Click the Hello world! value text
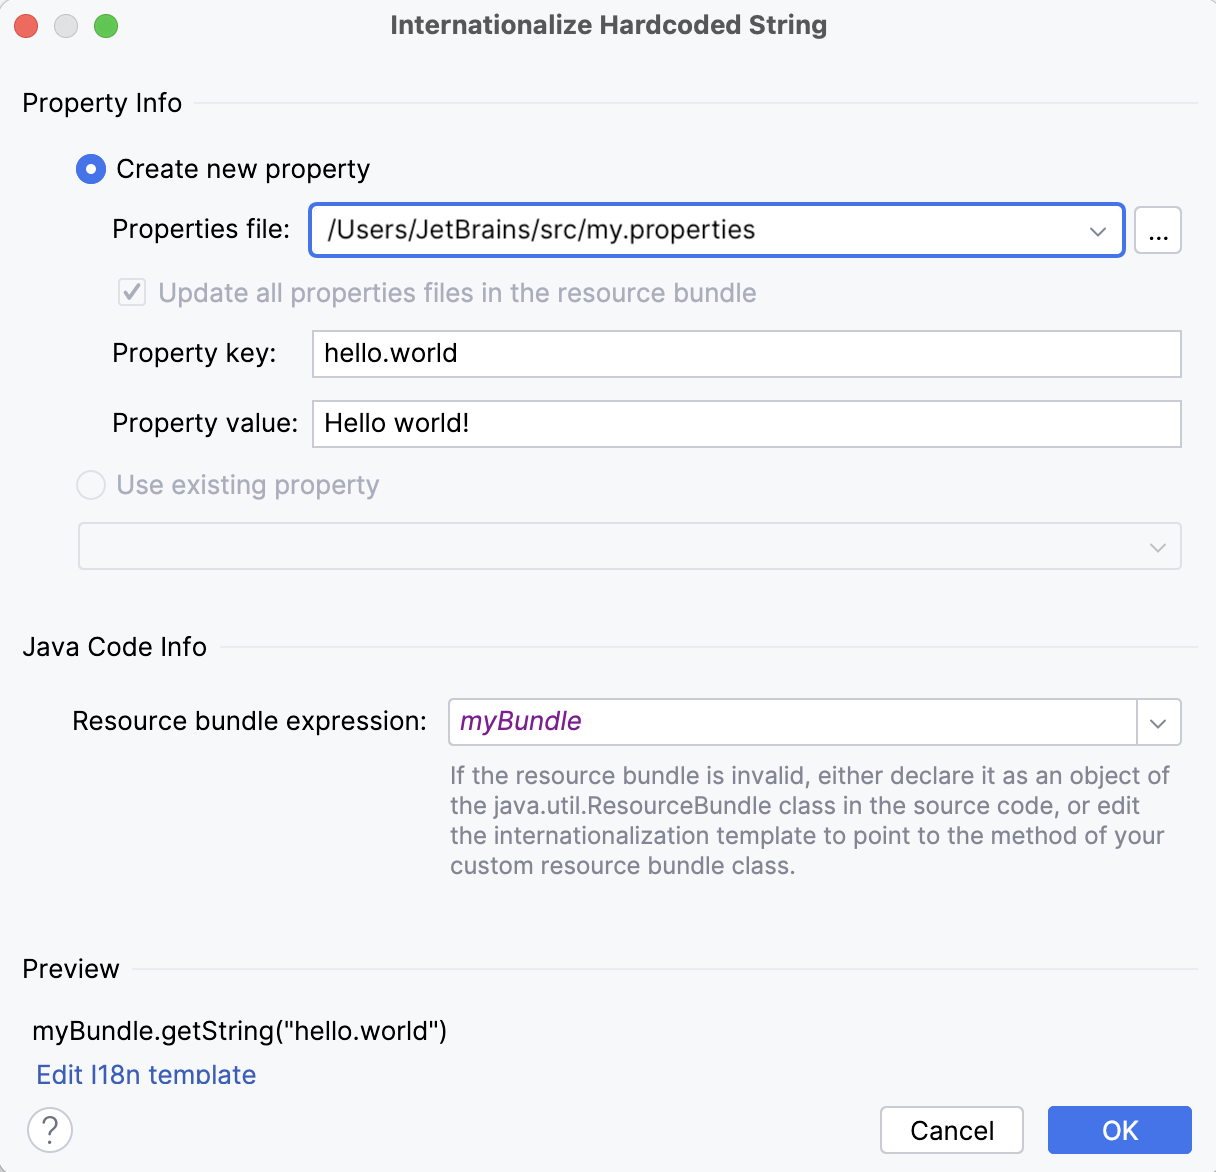This screenshot has width=1216, height=1172. click(395, 423)
